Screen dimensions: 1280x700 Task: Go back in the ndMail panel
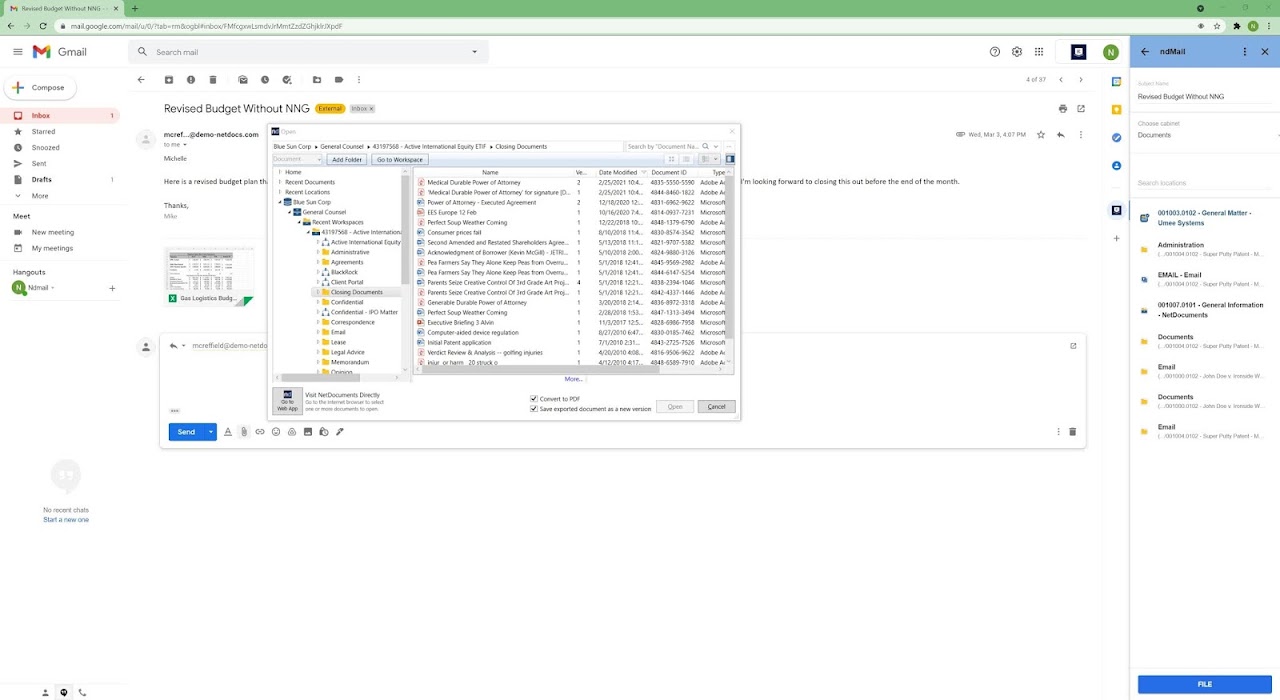coord(1145,52)
